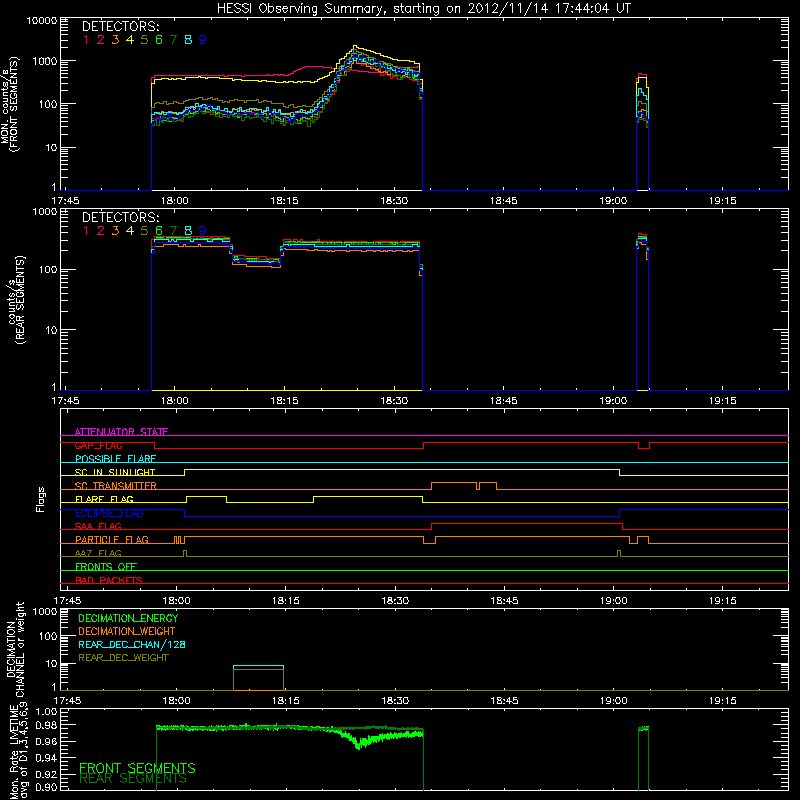Click the SC_TRANSMITTER flag label
Screen dimensions: 800x800
116,486
